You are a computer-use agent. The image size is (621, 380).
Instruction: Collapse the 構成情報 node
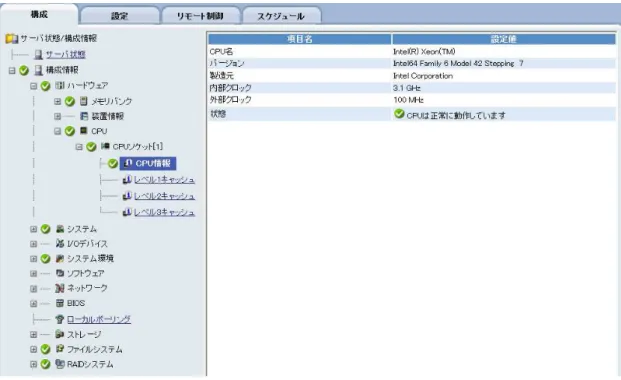click(12, 71)
